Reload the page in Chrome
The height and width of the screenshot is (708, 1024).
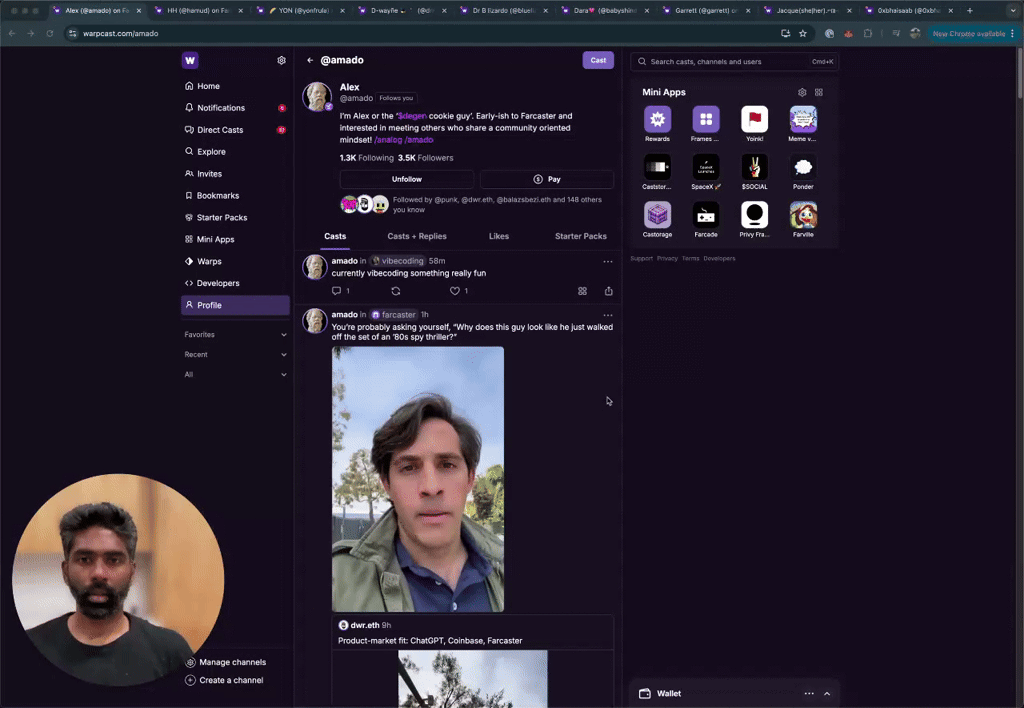point(50,33)
